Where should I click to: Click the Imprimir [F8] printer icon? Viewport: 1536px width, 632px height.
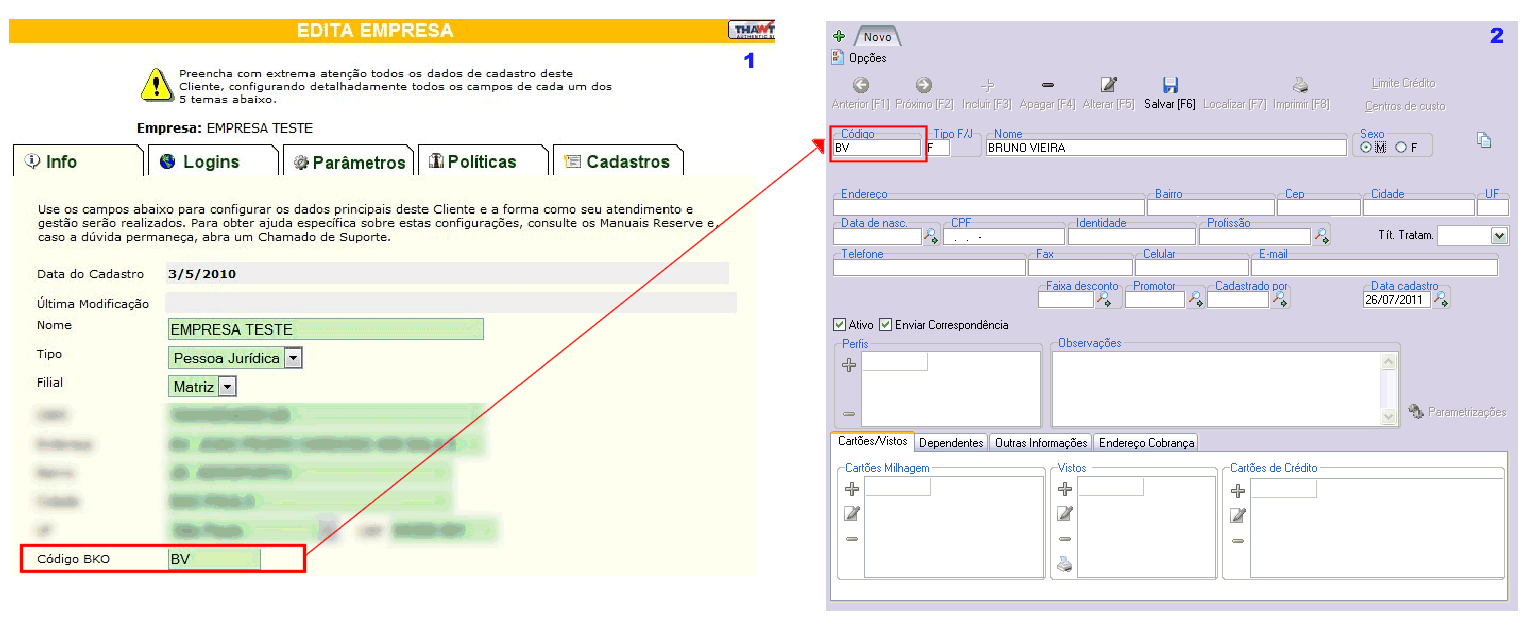(x=1300, y=86)
